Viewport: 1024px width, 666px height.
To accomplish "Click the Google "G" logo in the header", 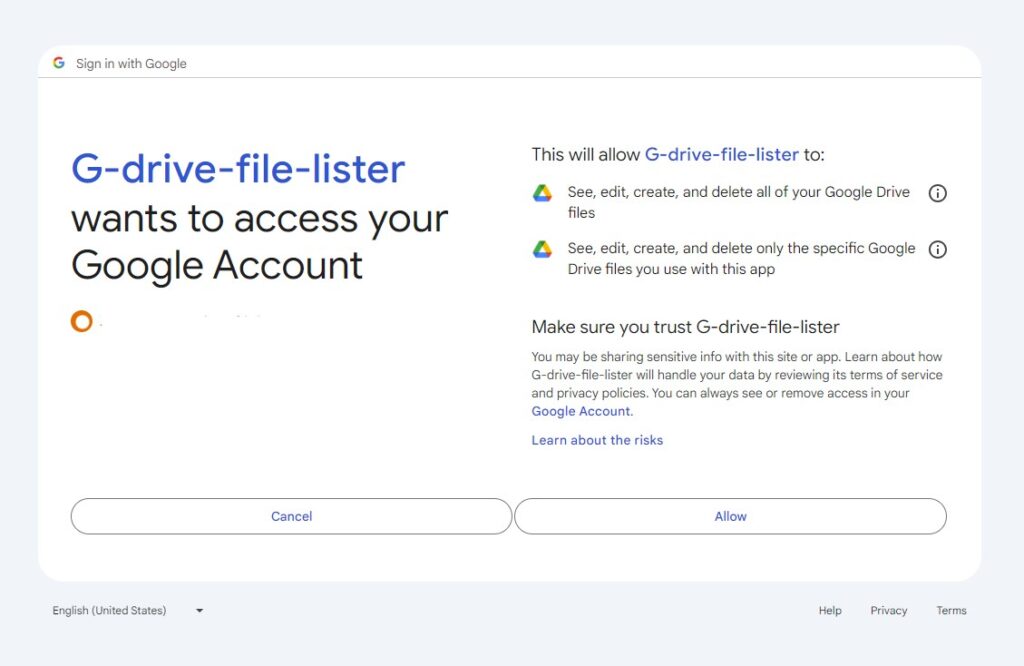I will coord(59,62).
